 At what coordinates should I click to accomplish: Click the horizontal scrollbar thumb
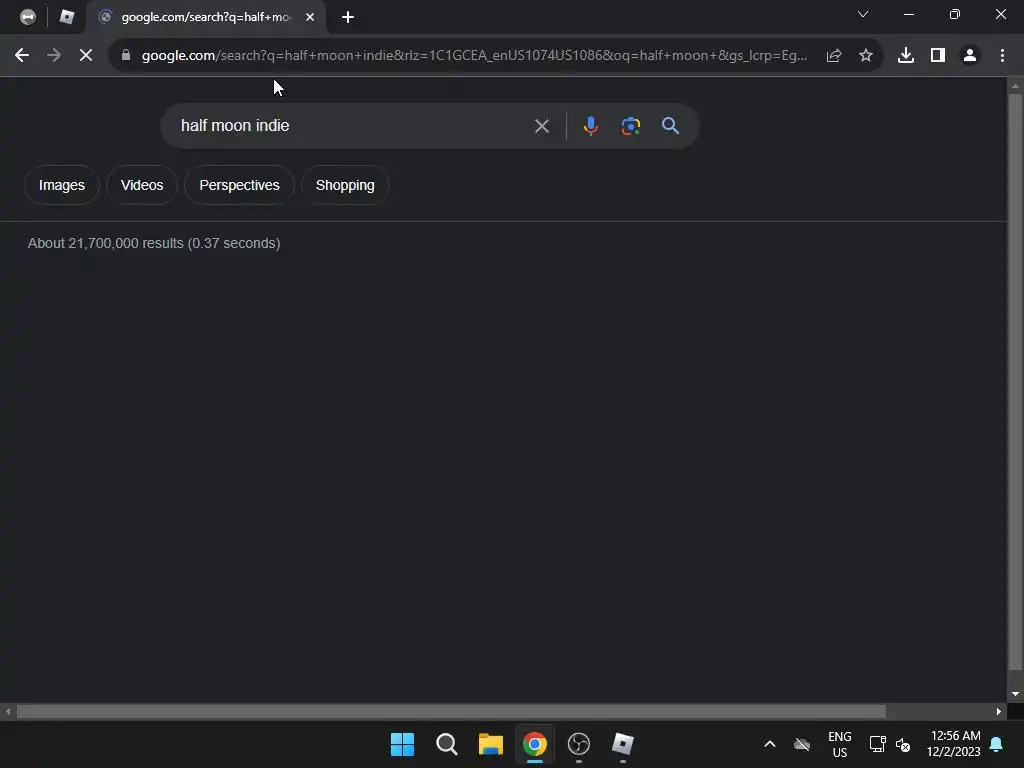point(451,711)
